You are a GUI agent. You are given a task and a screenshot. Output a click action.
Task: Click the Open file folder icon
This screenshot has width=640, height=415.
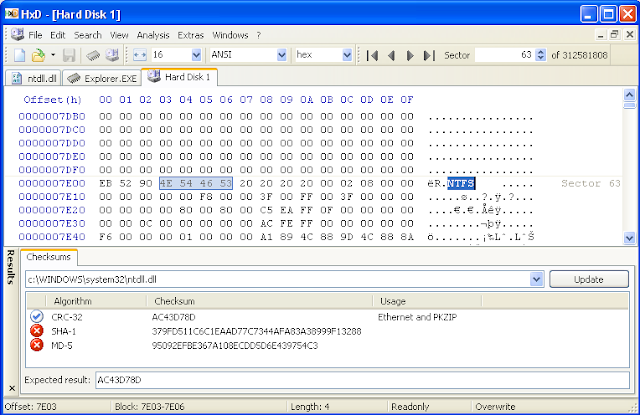(x=38, y=55)
